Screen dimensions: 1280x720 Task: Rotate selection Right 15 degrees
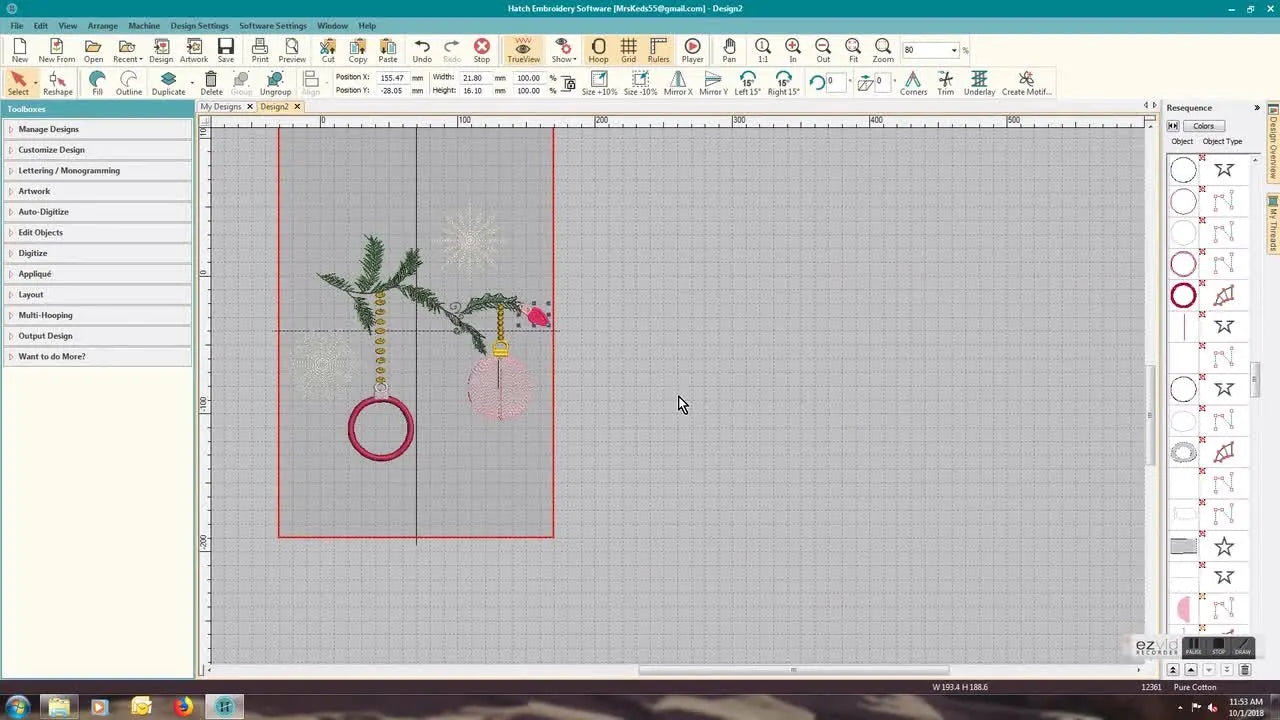(x=783, y=84)
